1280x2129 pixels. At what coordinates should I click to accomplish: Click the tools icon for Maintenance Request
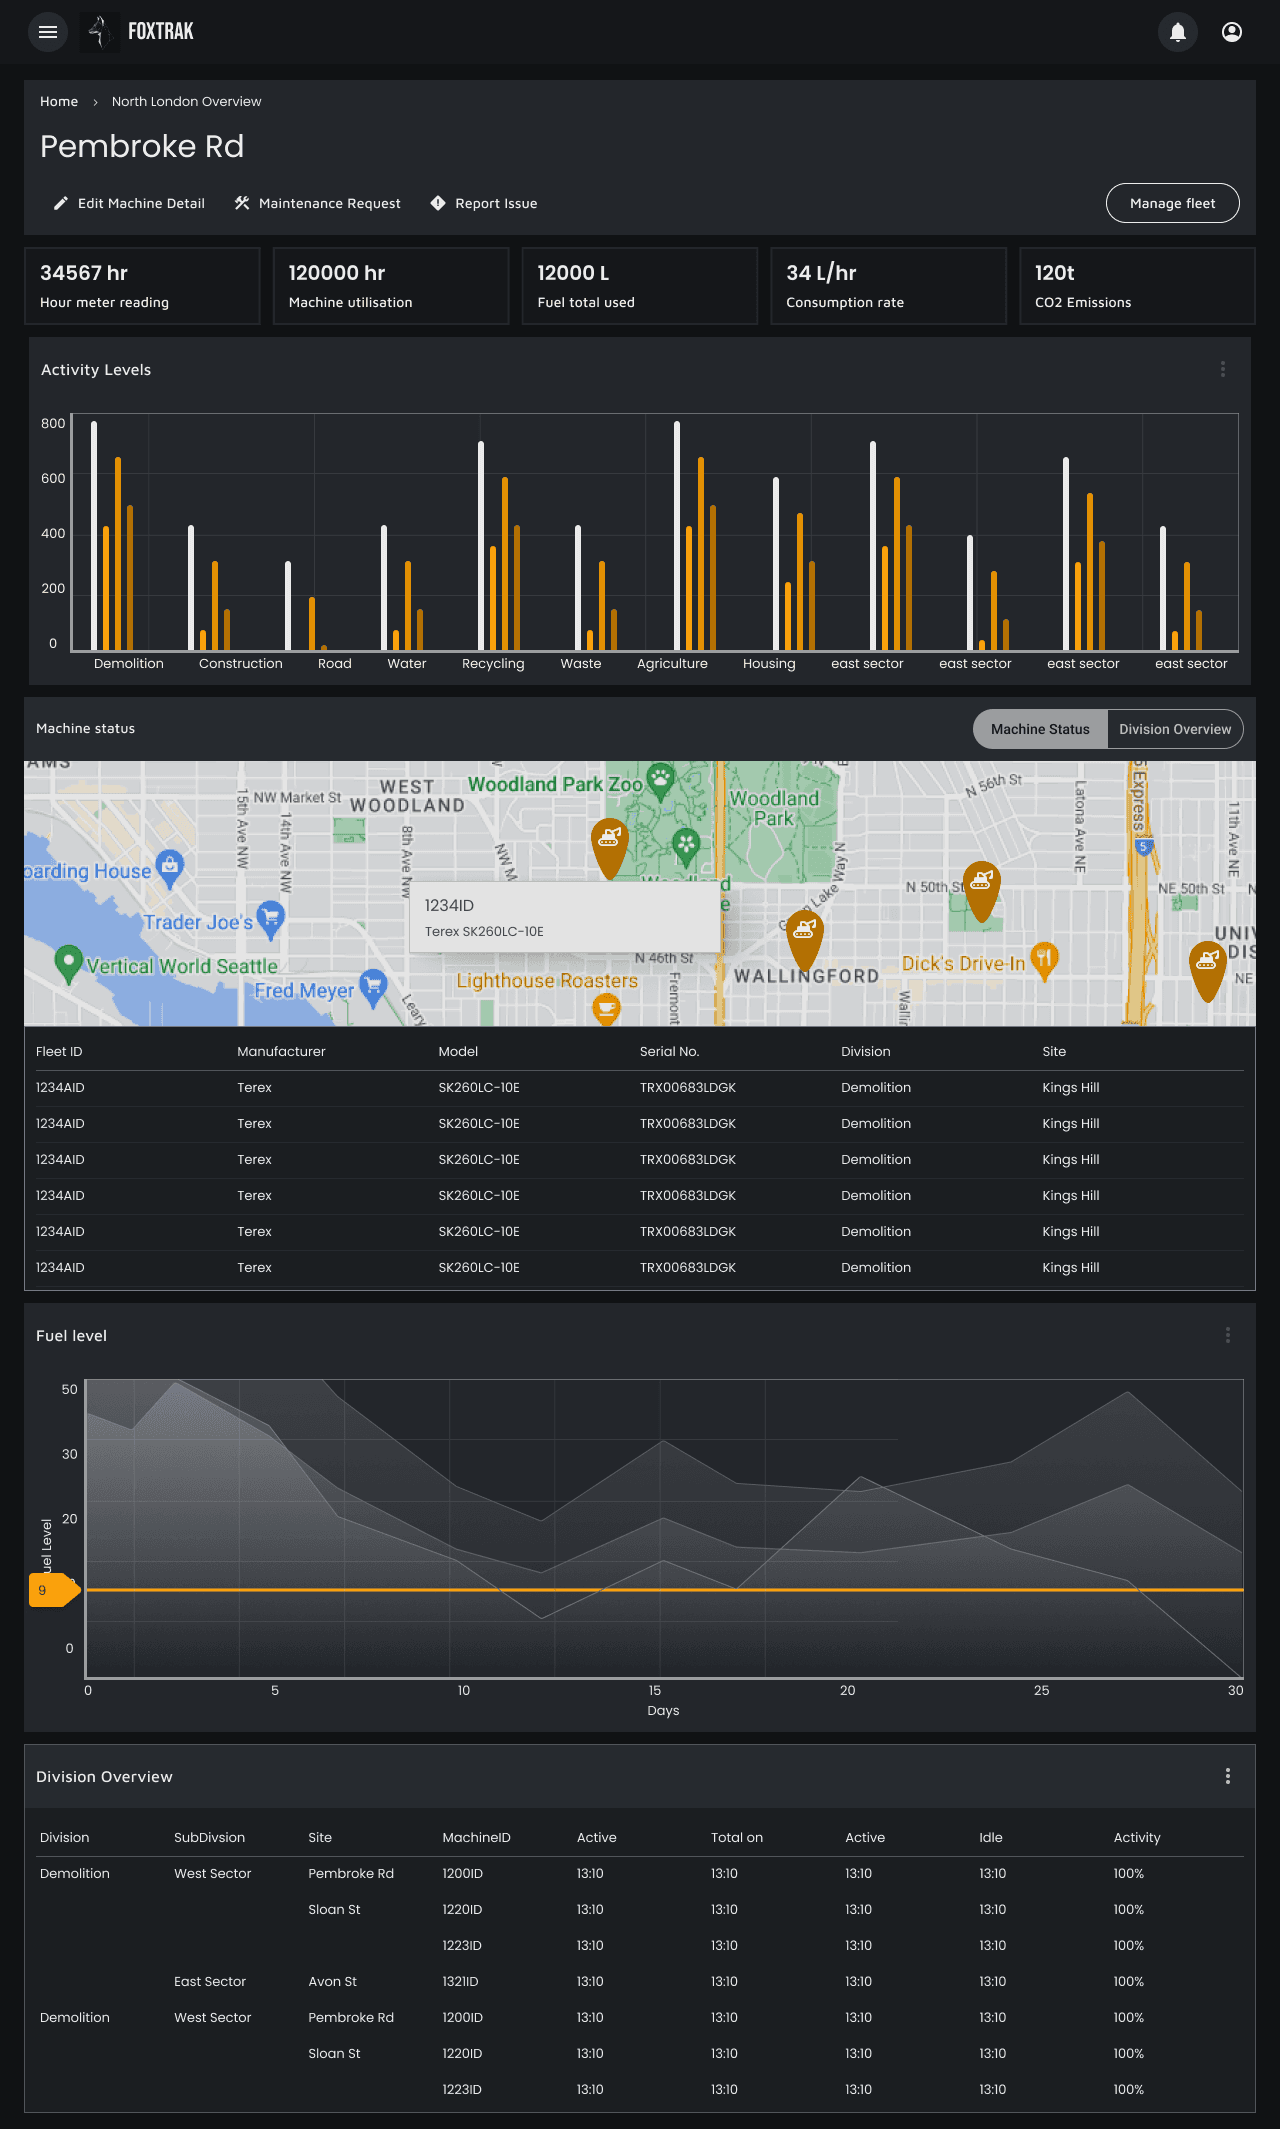(242, 203)
